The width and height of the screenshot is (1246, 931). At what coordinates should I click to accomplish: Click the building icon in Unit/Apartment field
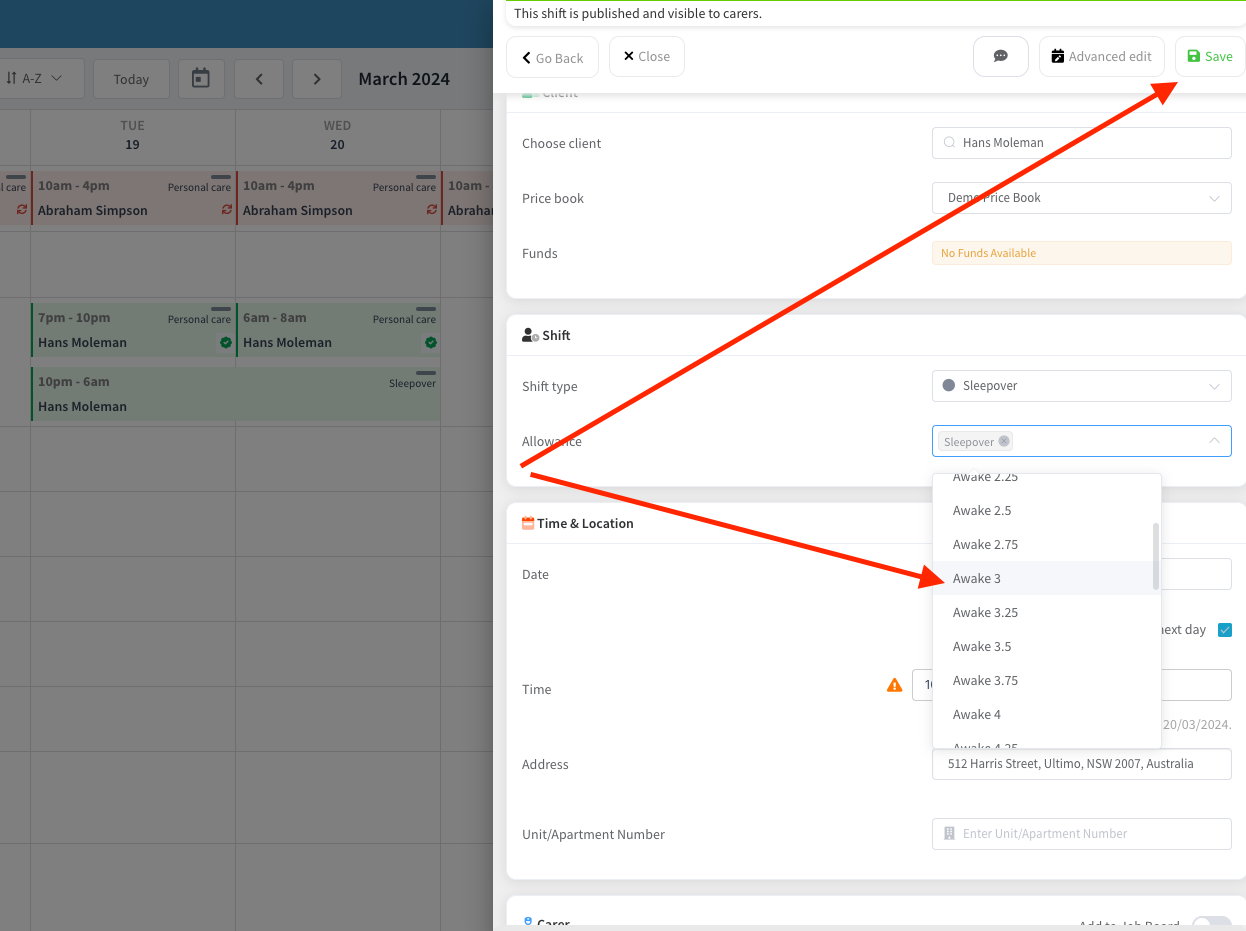pos(947,834)
